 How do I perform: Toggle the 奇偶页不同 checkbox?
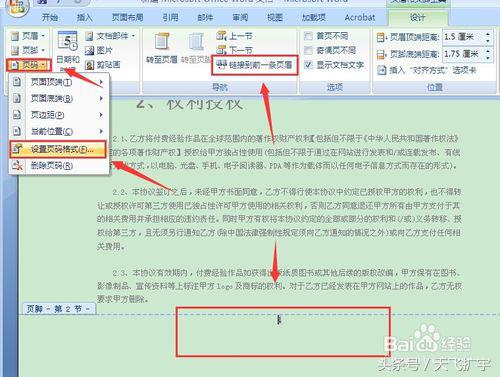pos(308,50)
